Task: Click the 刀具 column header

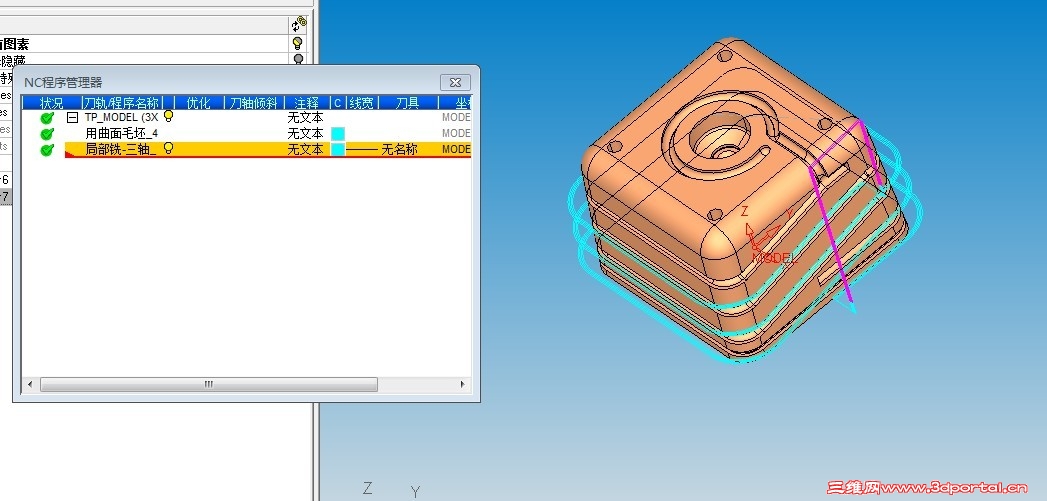Action: coord(407,103)
